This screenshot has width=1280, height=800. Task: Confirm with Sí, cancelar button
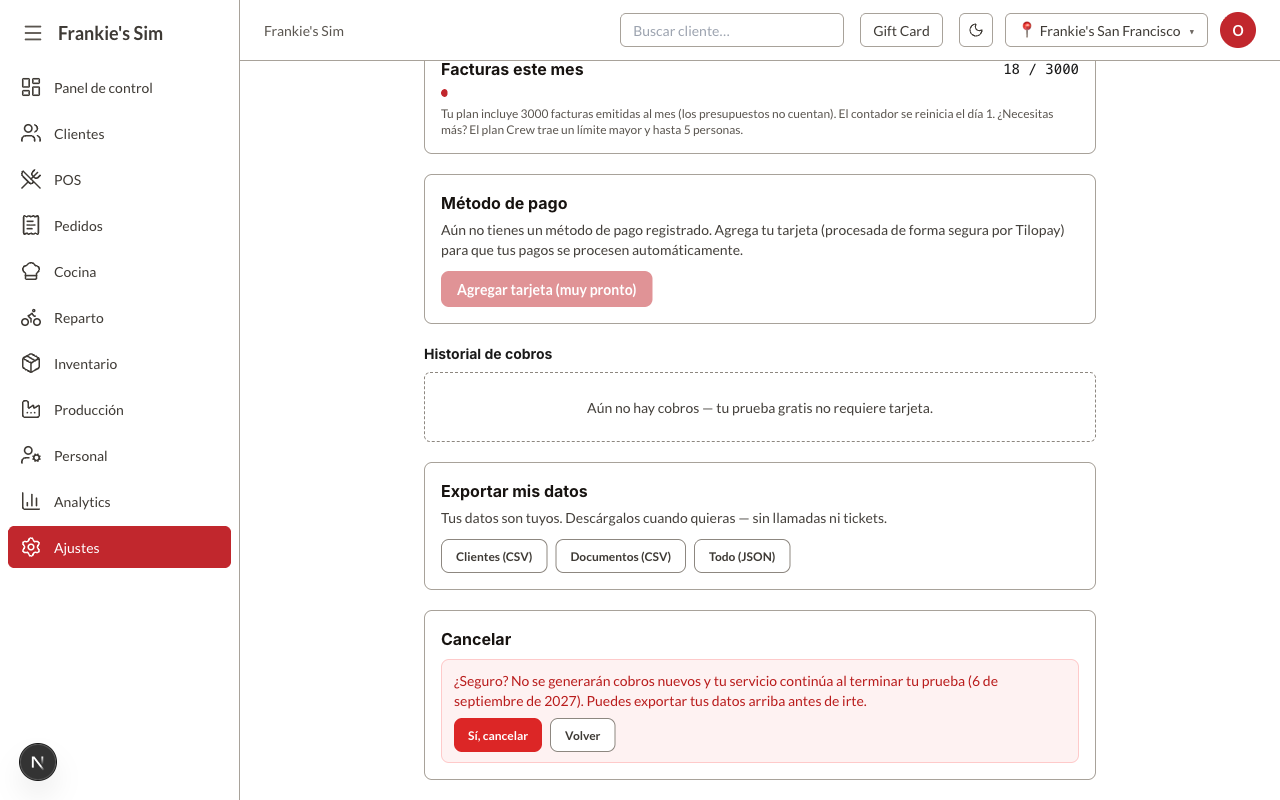point(498,735)
